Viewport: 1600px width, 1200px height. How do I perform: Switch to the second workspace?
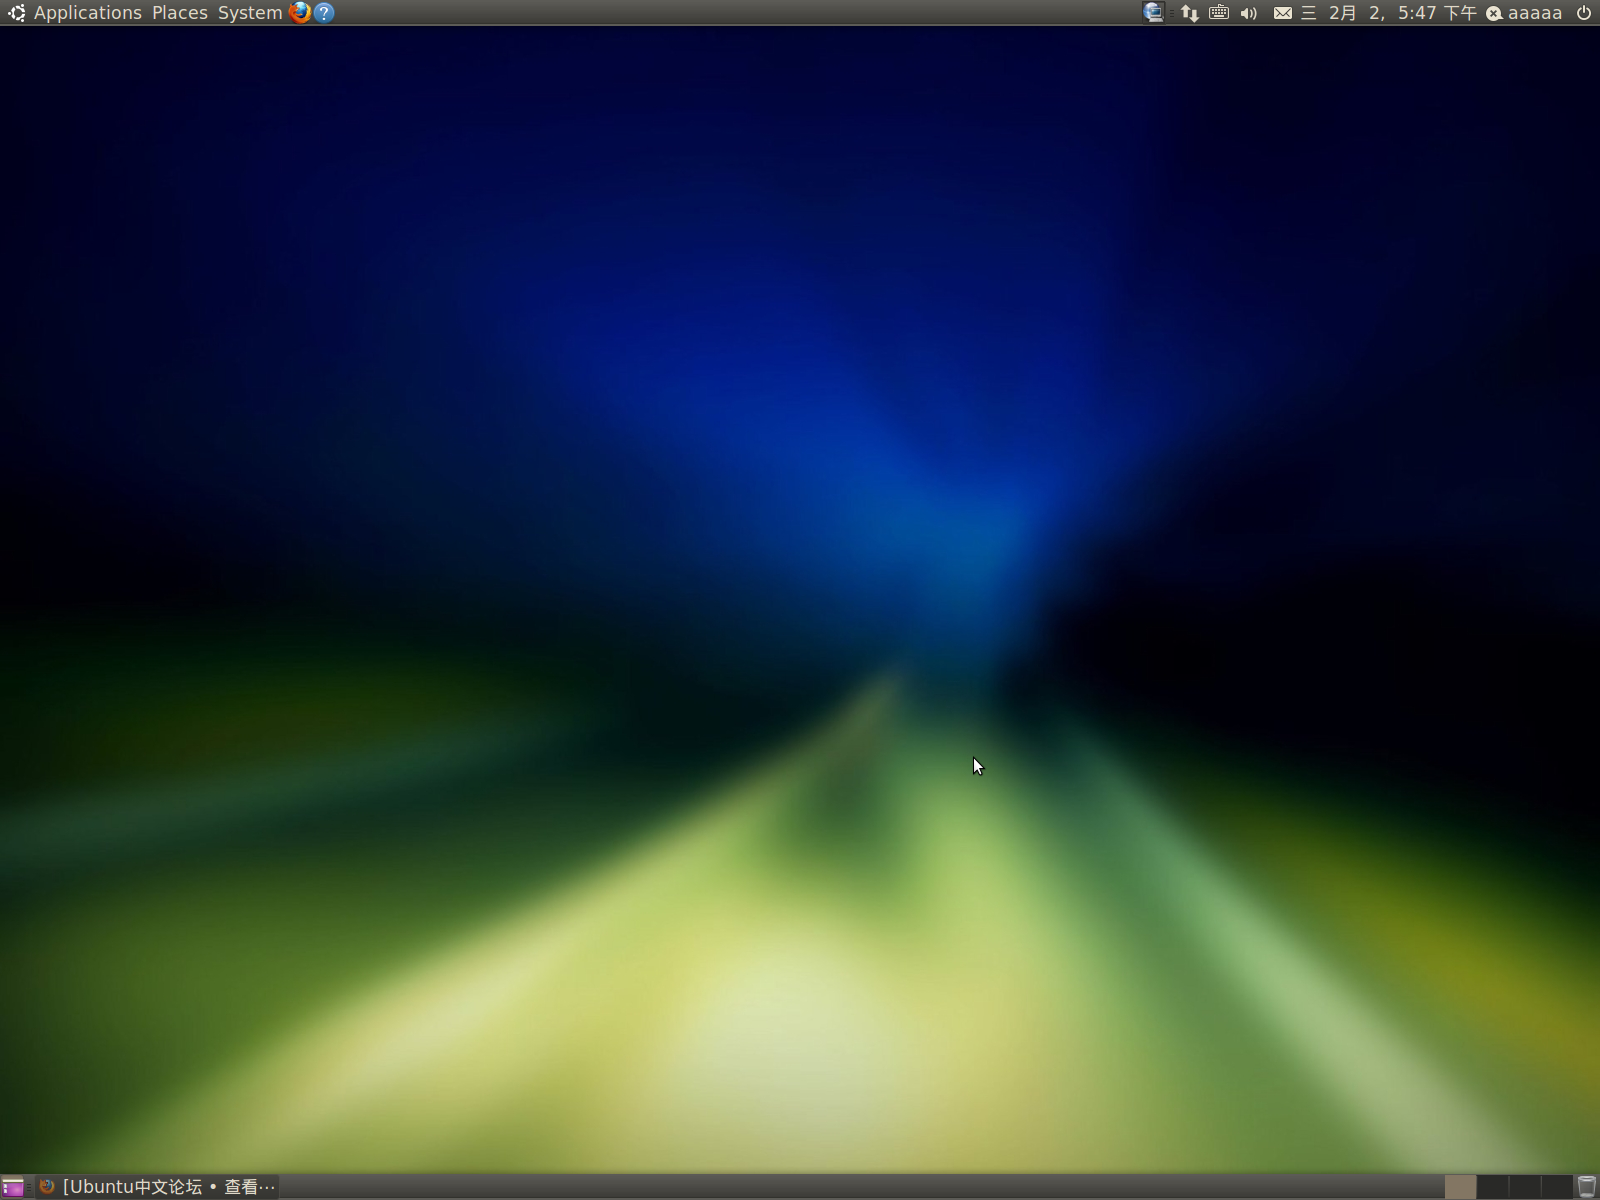pos(1492,1187)
